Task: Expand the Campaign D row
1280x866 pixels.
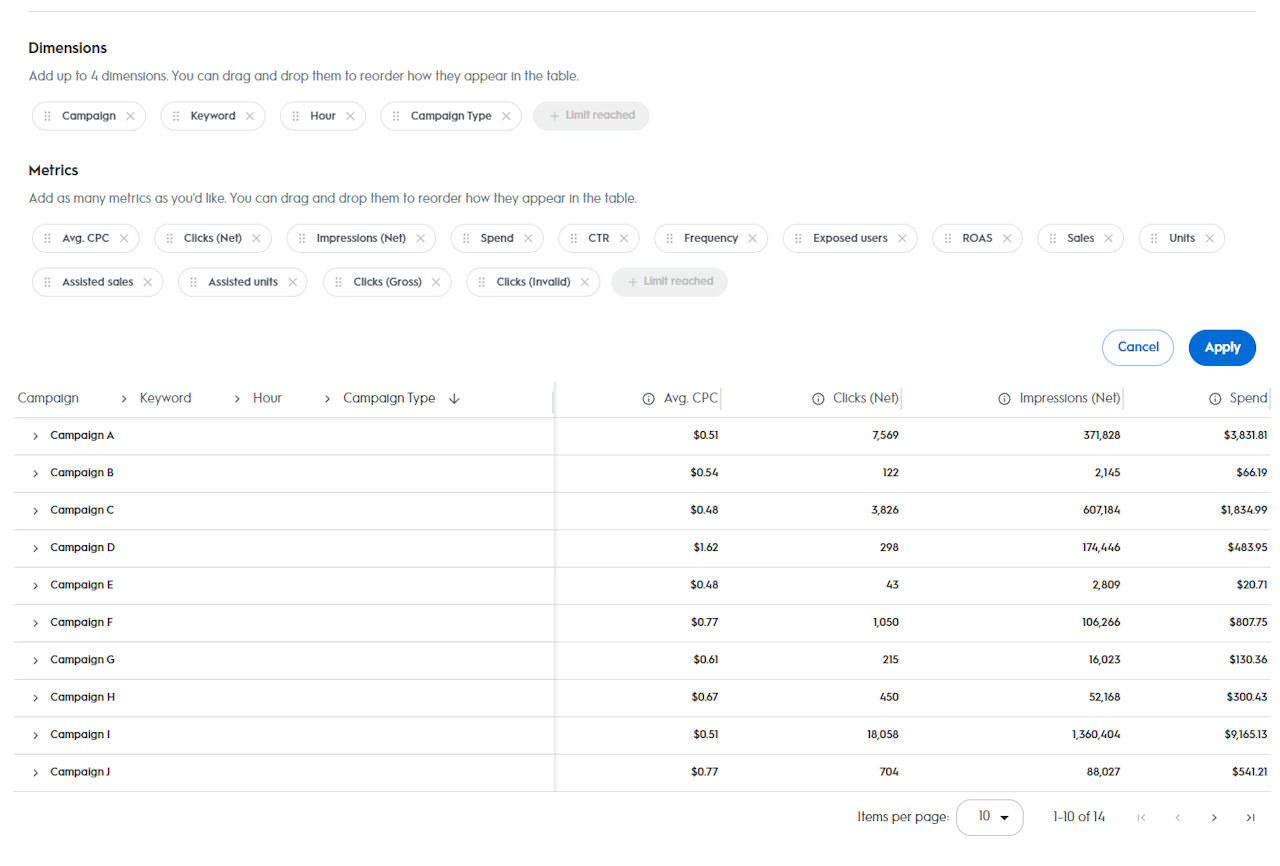Action: pyautogui.click(x=35, y=548)
